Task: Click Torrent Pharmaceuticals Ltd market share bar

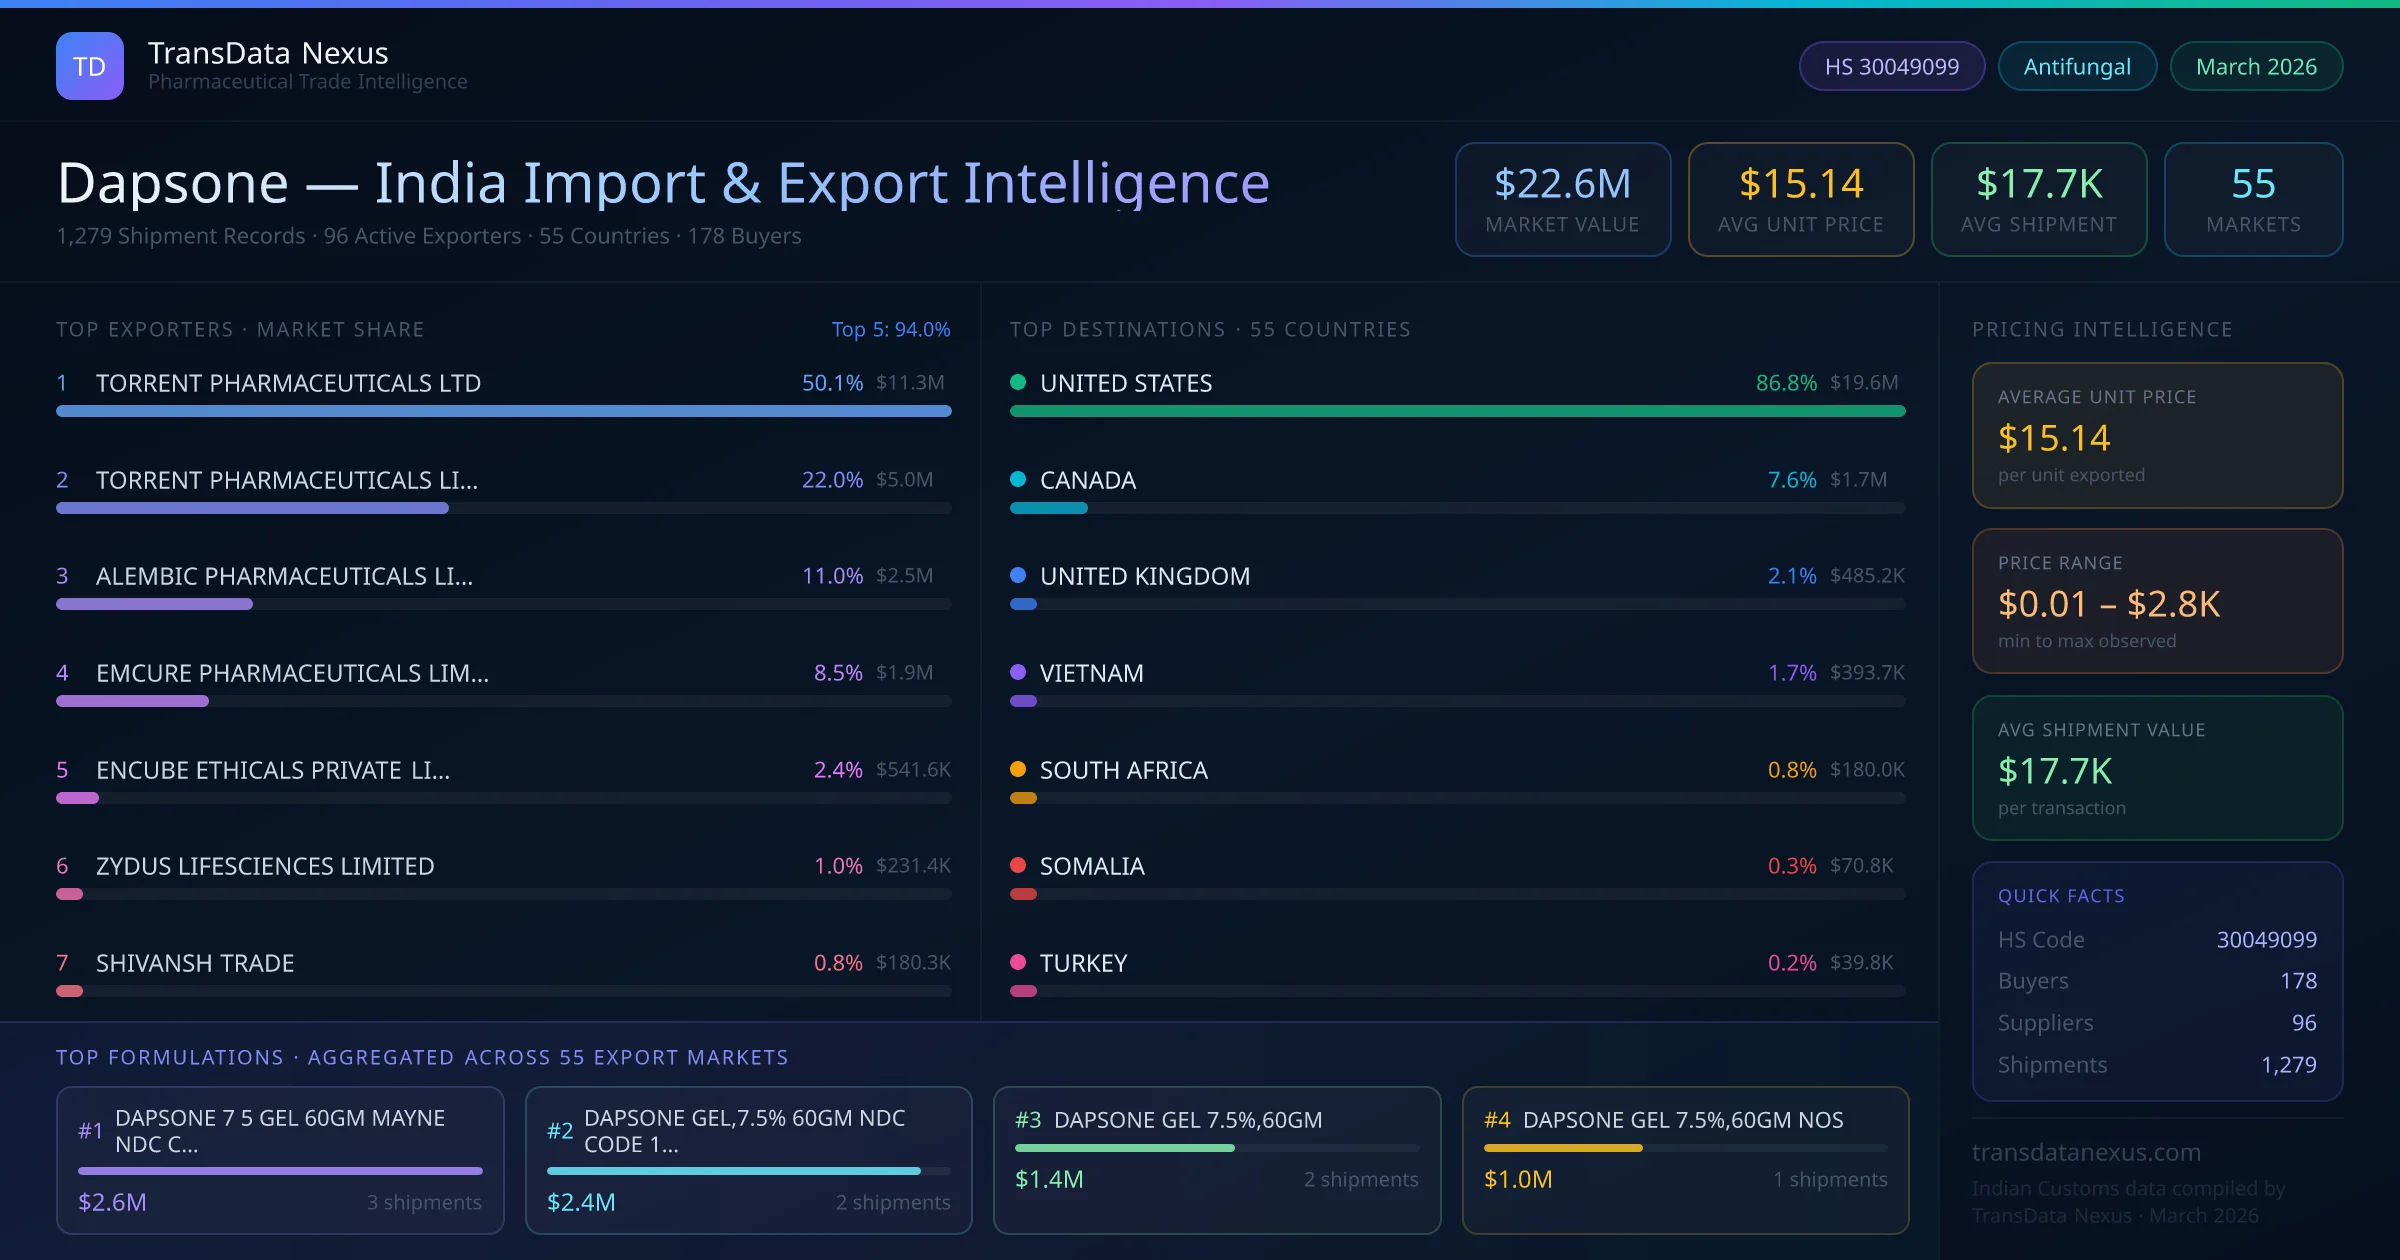Action: (503, 411)
